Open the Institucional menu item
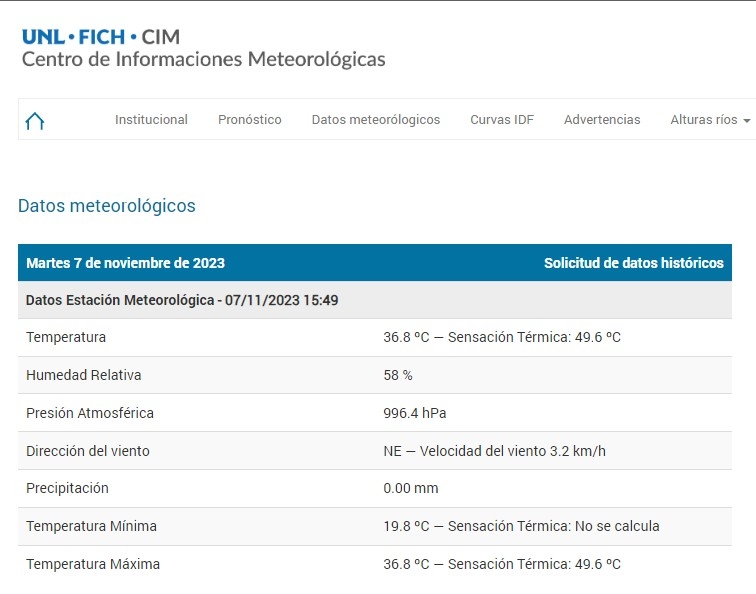Screen dimensions: 756x594 coord(151,120)
